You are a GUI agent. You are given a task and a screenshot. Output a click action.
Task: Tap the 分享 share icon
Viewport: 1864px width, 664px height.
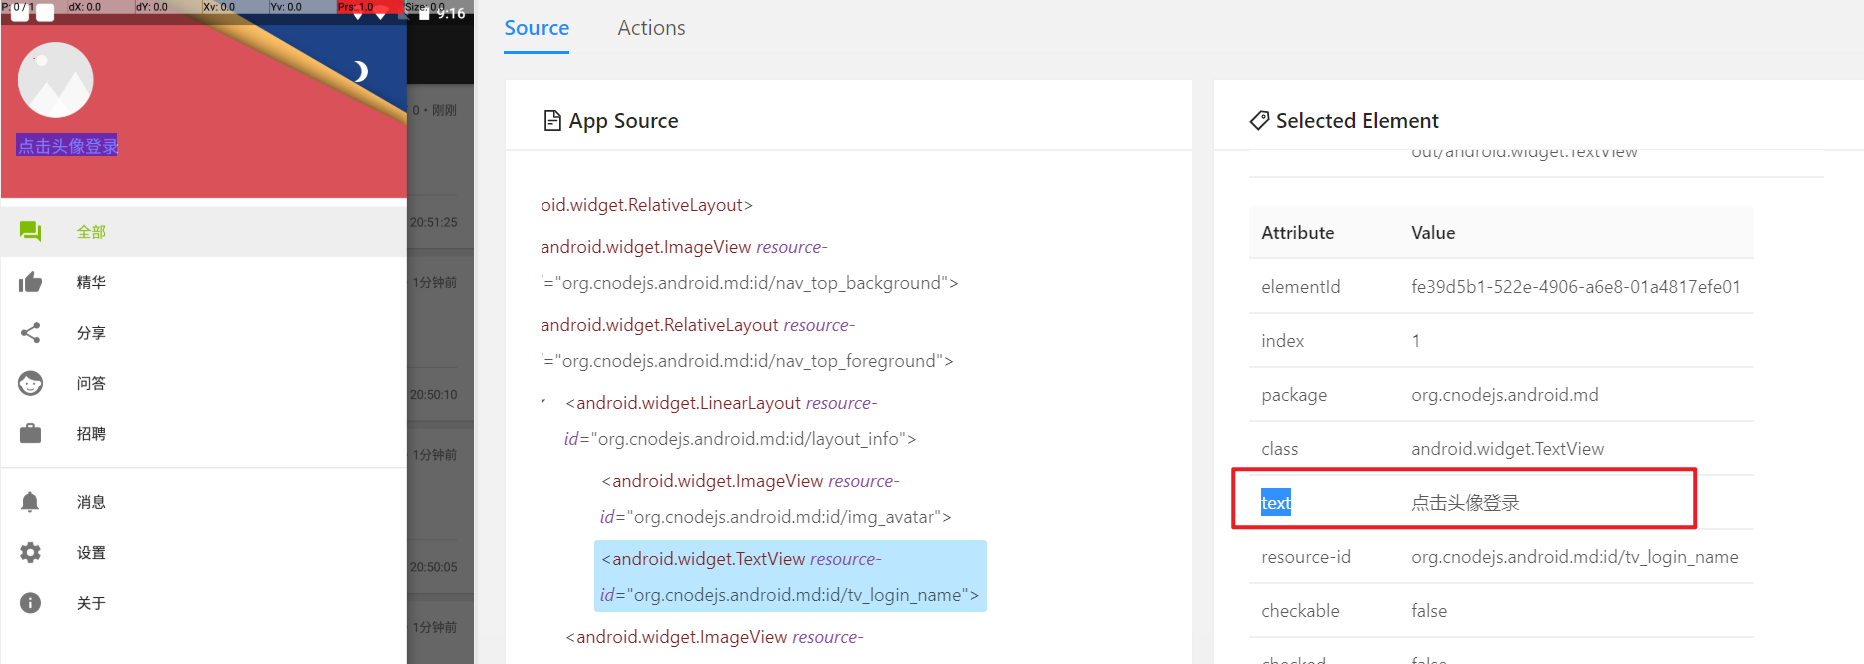pyautogui.click(x=30, y=333)
